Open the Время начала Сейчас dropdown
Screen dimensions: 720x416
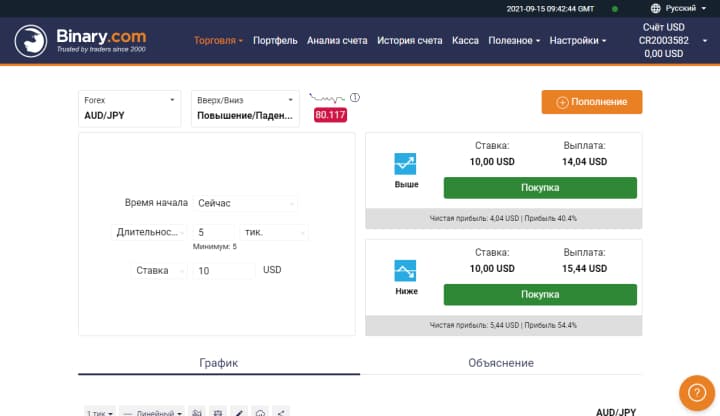coord(245,203)
